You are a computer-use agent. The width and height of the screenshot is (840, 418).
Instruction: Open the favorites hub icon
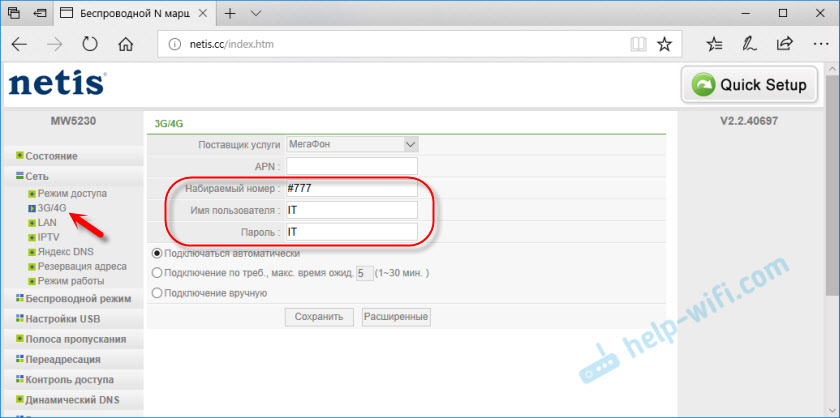coord(714,44)
